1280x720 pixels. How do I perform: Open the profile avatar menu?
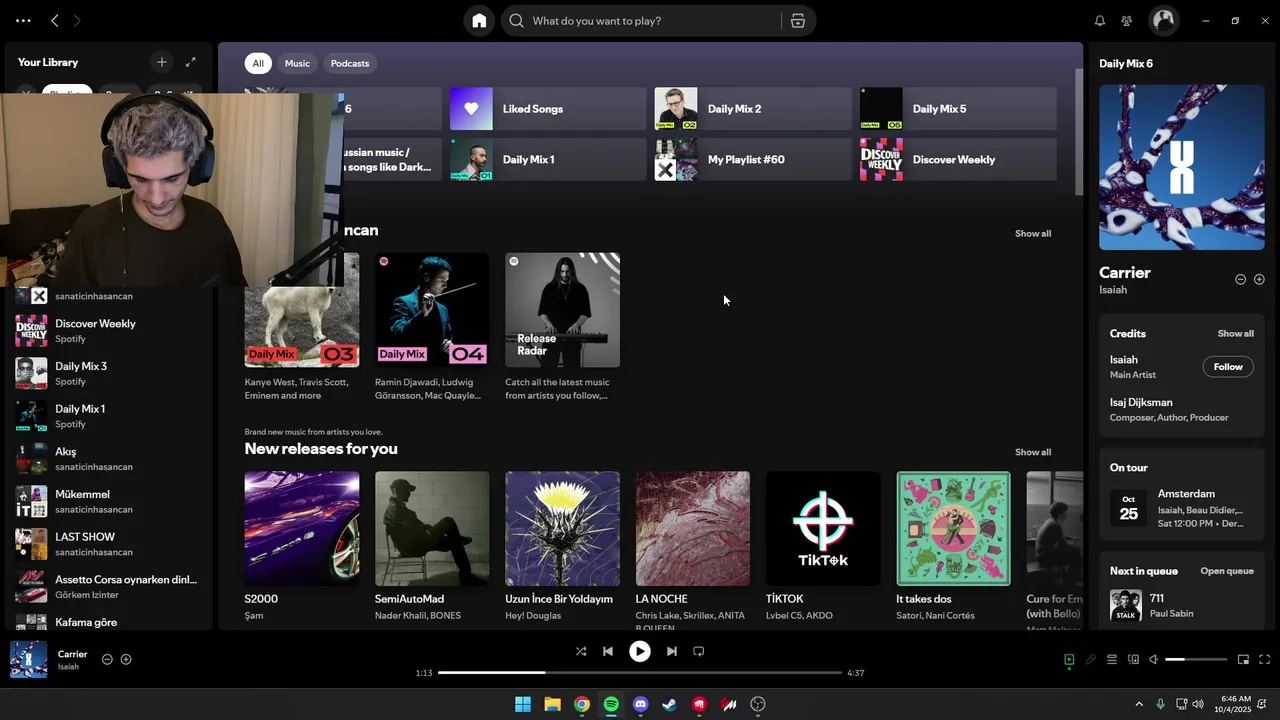pyautogui.click(x=1163, y=20)
